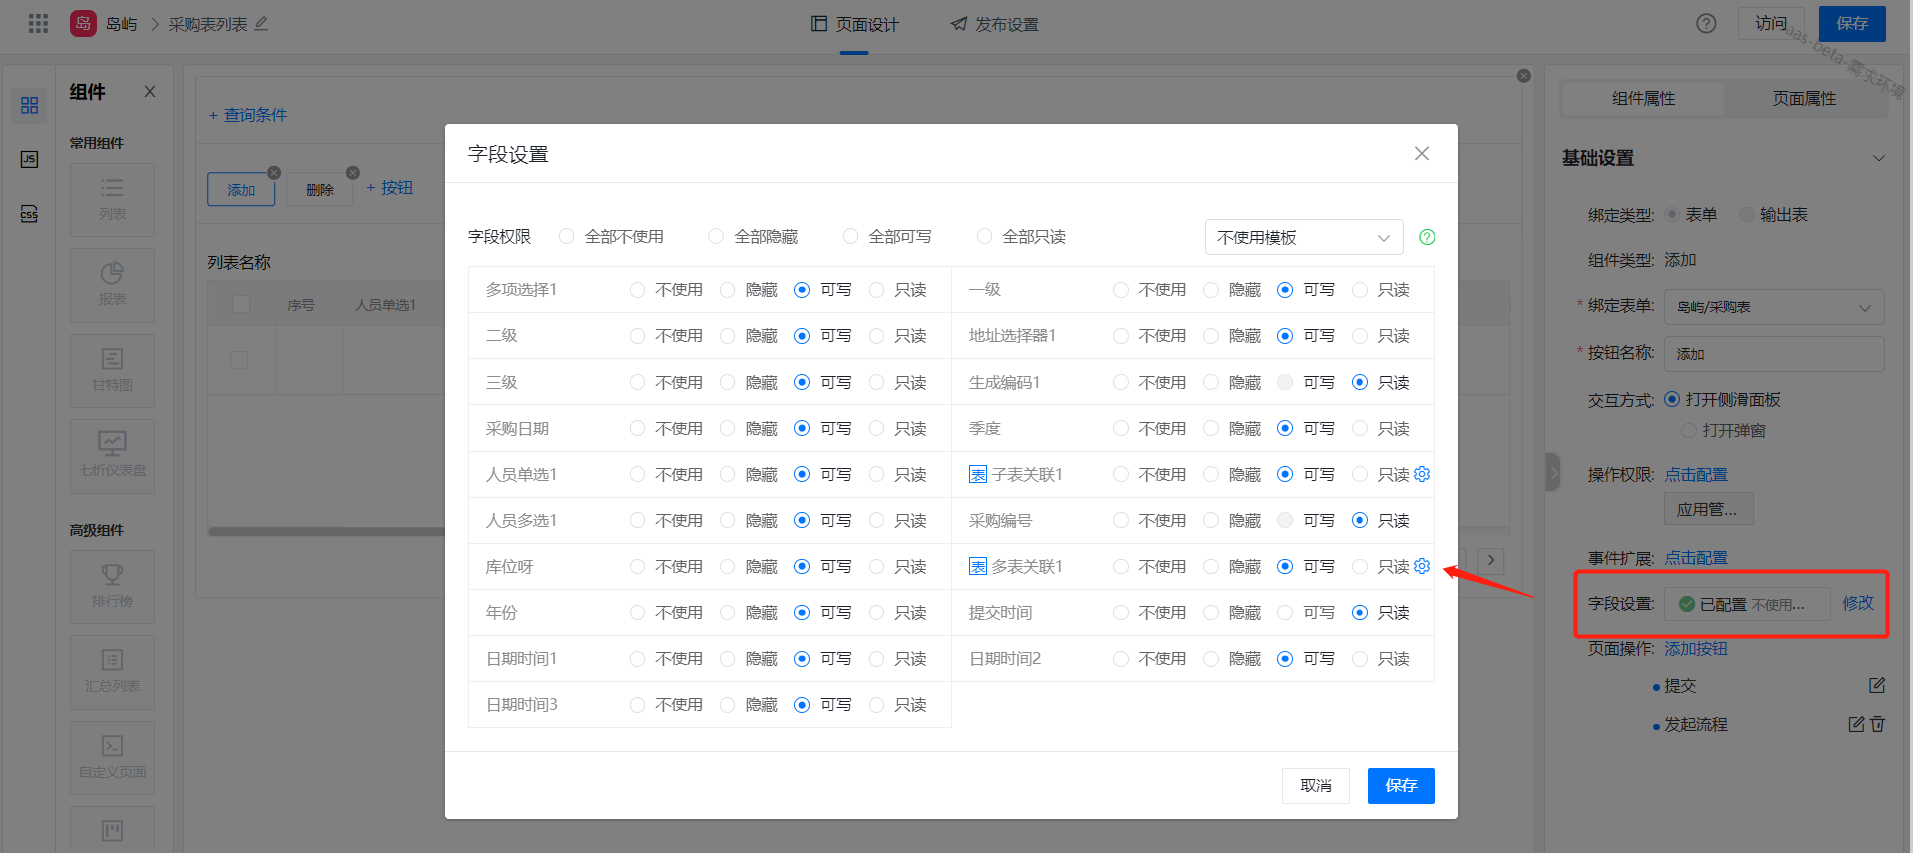
Task: Tick the header checkbox in the list table
Action: click(241, 304)
